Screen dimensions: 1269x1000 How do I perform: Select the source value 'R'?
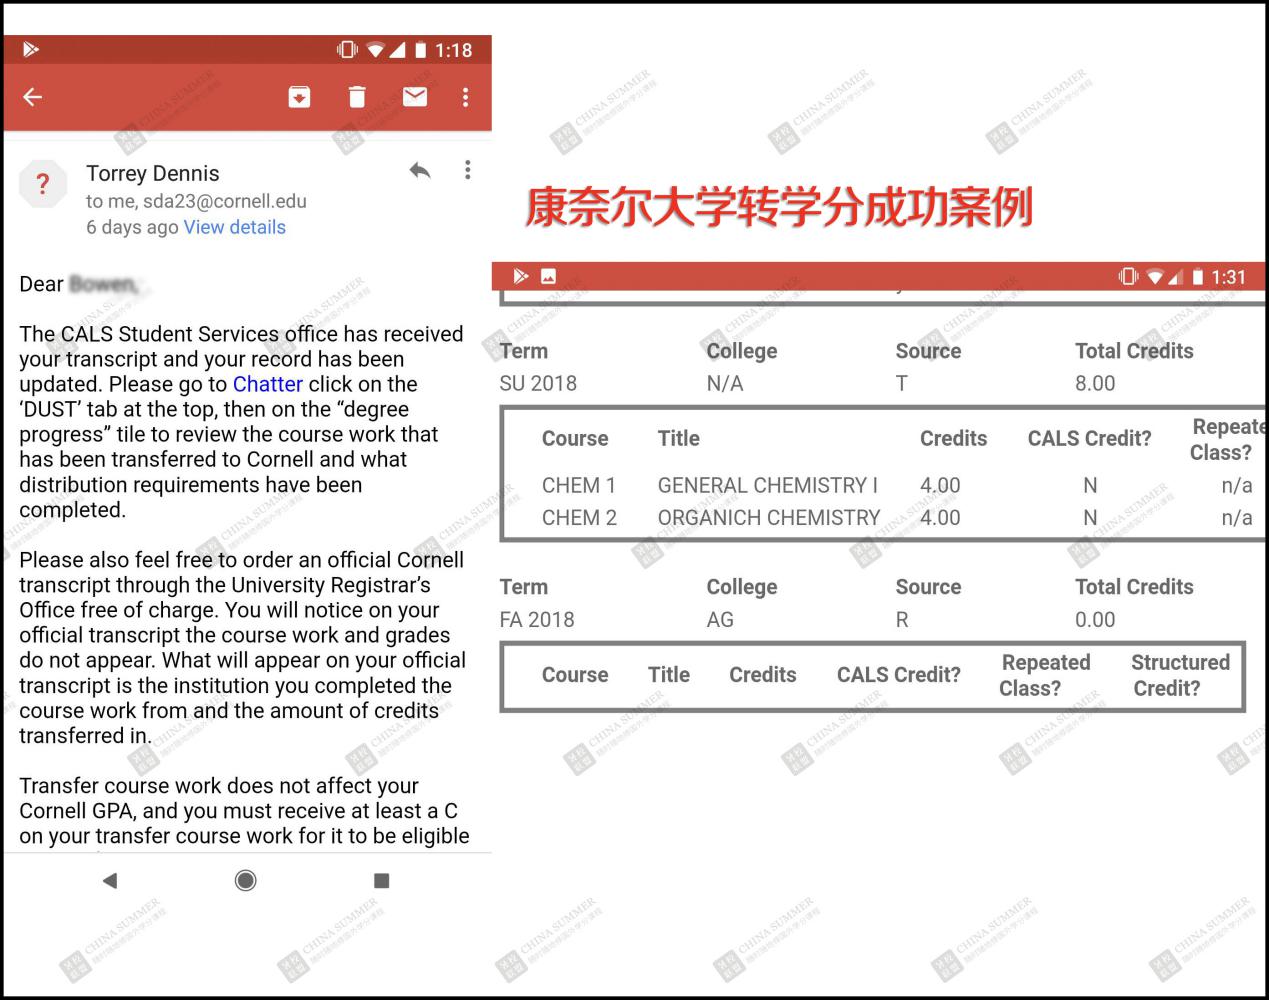902,620
